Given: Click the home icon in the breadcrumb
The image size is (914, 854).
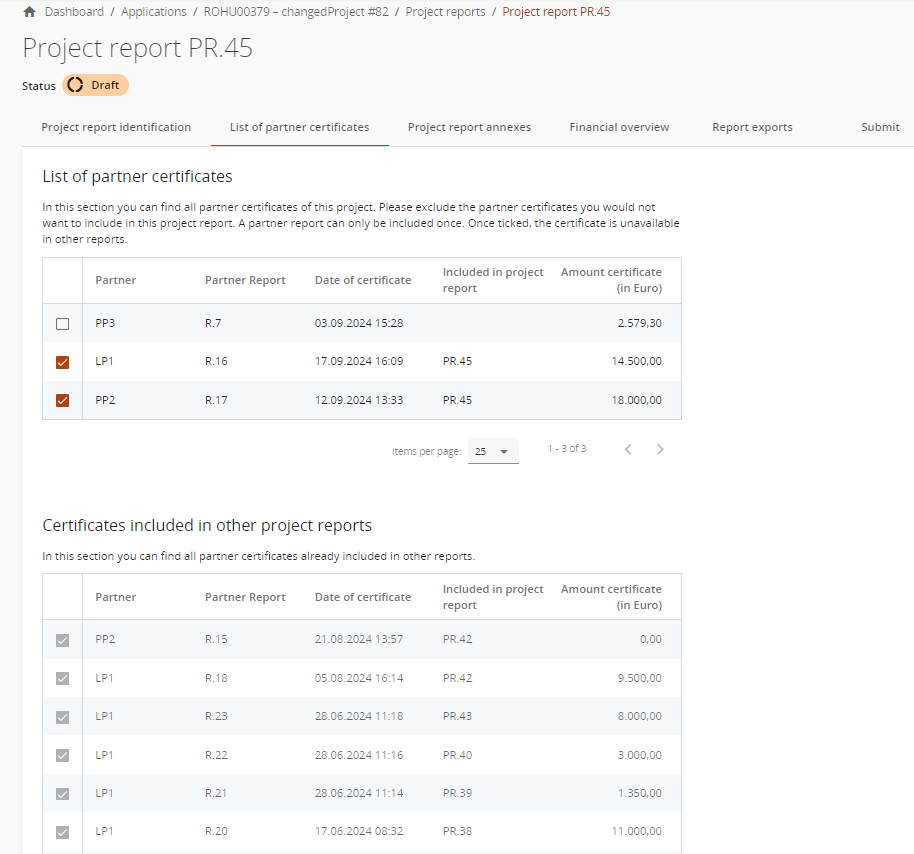Looking at the screenshot, I should pos(29,12).
